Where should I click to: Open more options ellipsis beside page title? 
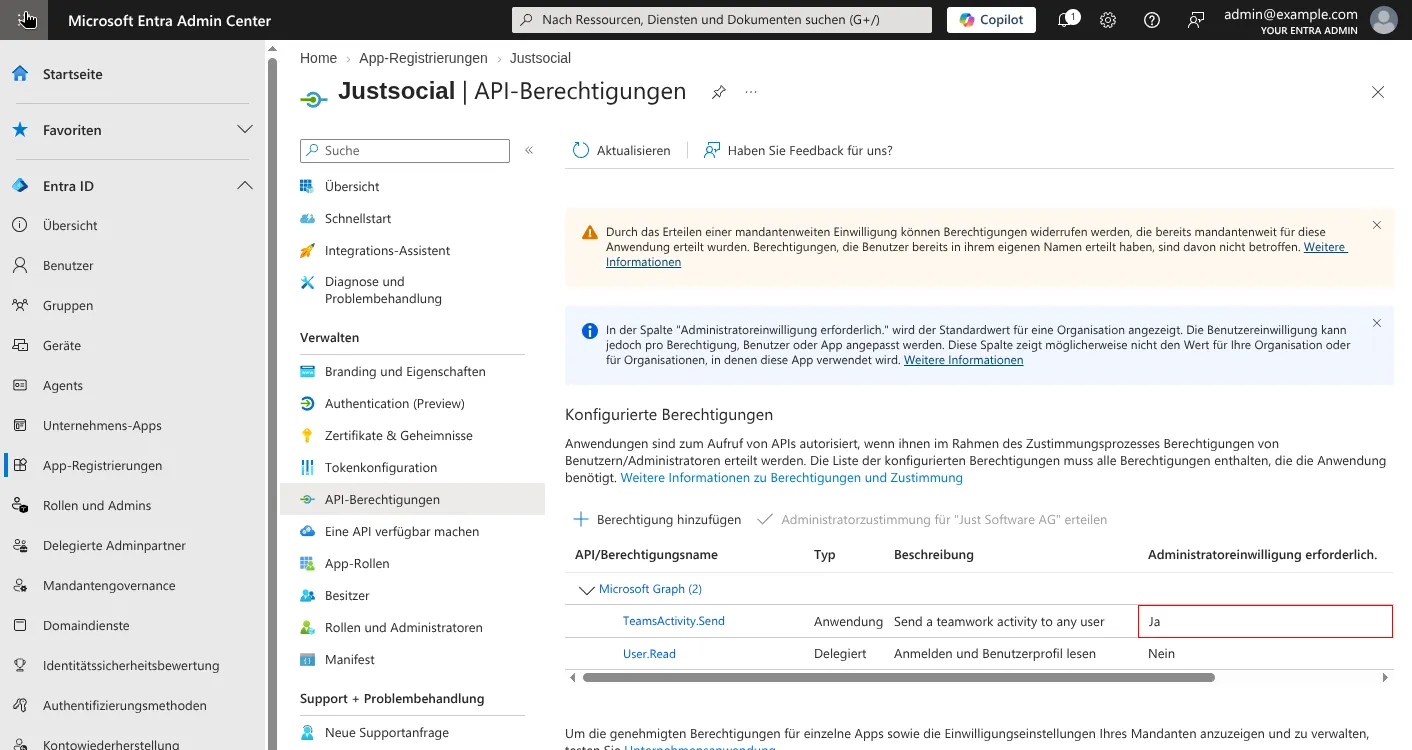pos(751,92)
